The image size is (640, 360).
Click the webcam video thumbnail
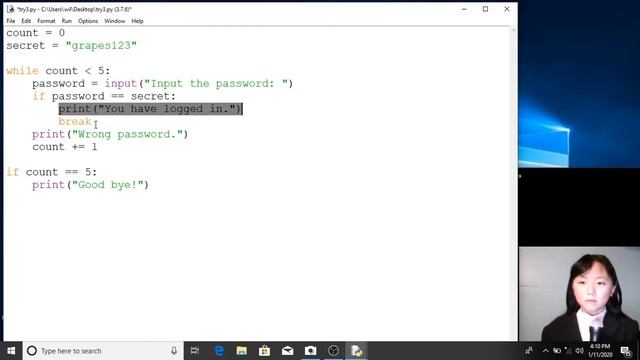click(579, 293)
